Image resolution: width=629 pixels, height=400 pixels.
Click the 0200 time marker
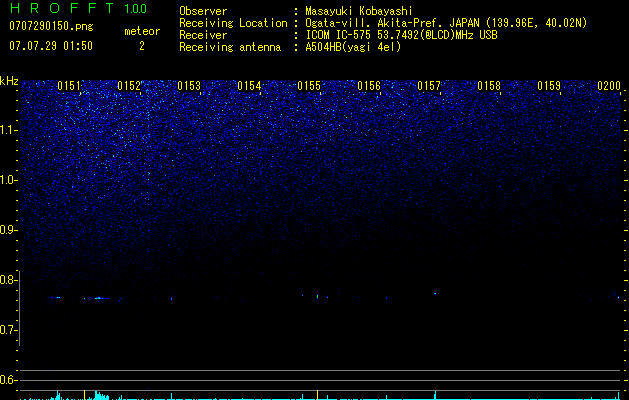pyautogui.click(x=609, y=86)
